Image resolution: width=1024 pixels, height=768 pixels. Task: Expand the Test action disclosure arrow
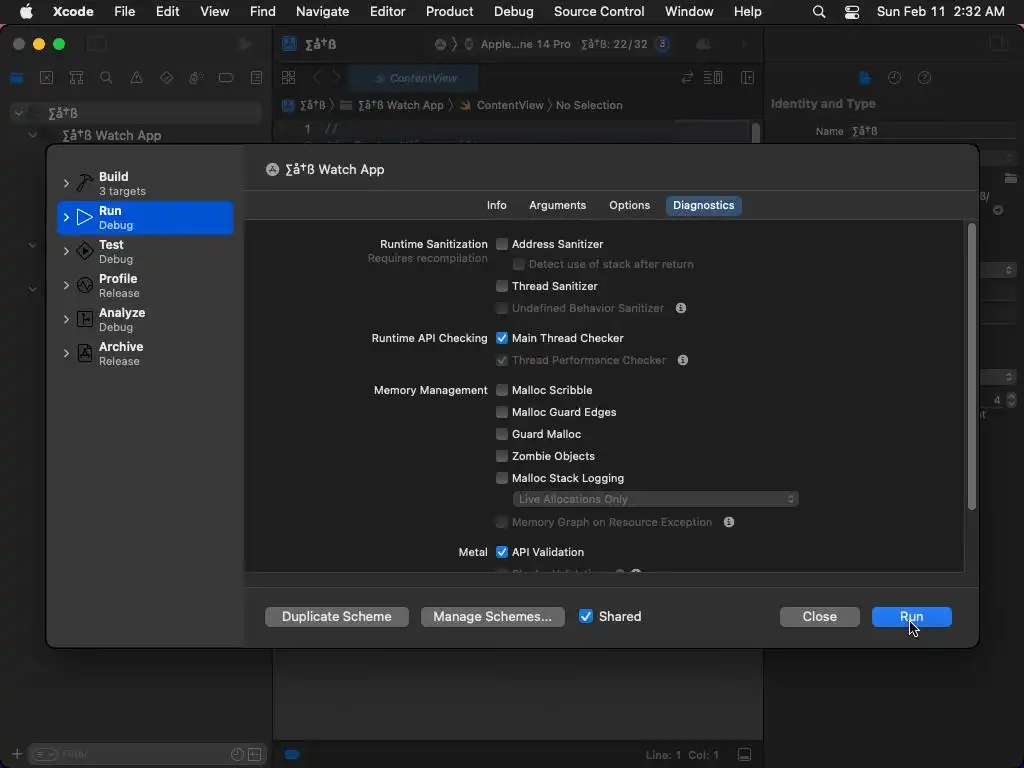pyautogui.click(x=66, y=251)
